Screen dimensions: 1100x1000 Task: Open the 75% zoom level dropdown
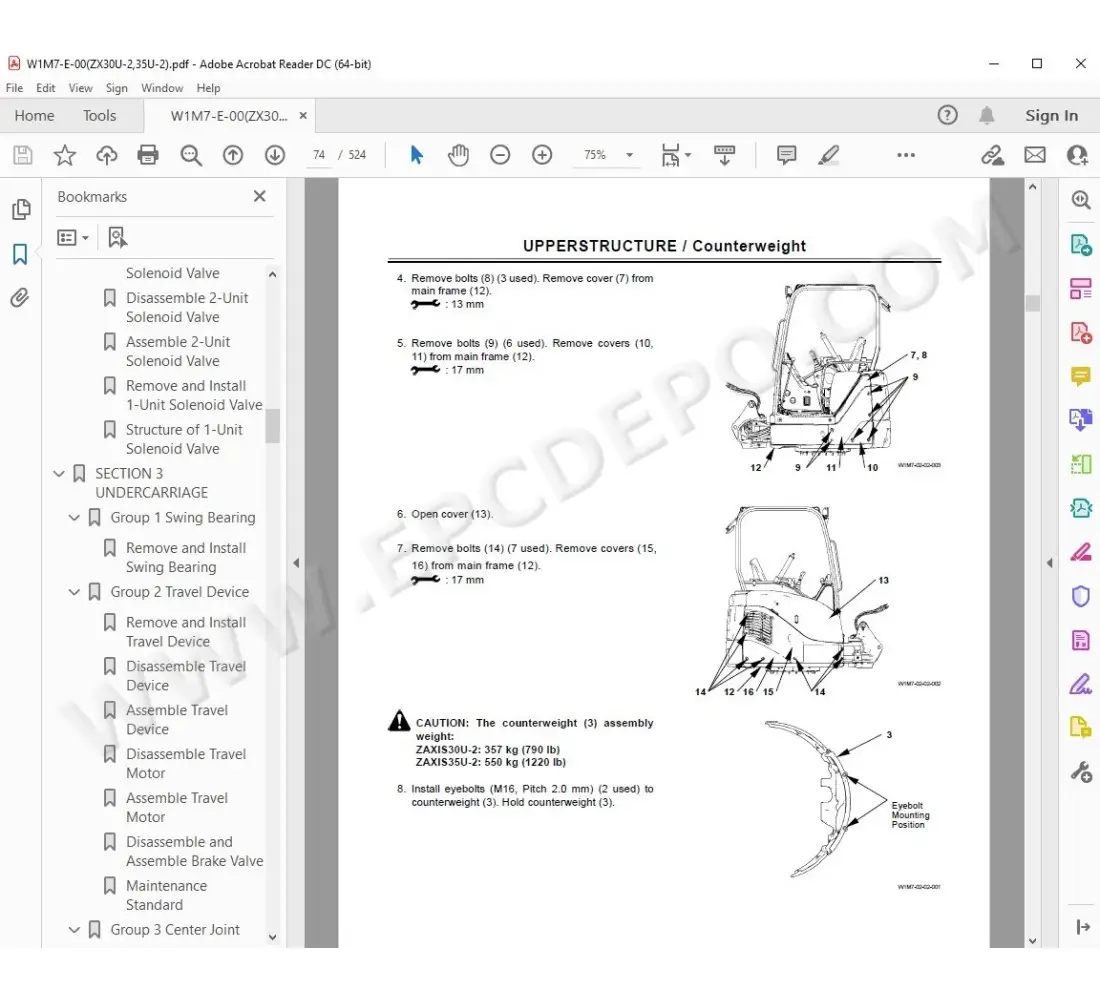[x=629, y=155]
